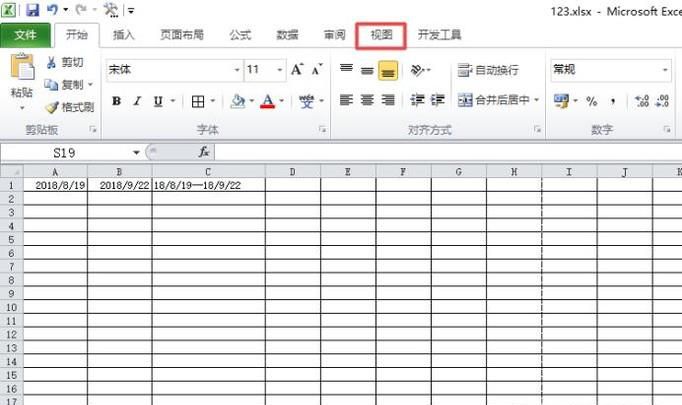Screen dimensions: 682x405
Task: Click the Middle Align icon
Action: tap(367, 70)
